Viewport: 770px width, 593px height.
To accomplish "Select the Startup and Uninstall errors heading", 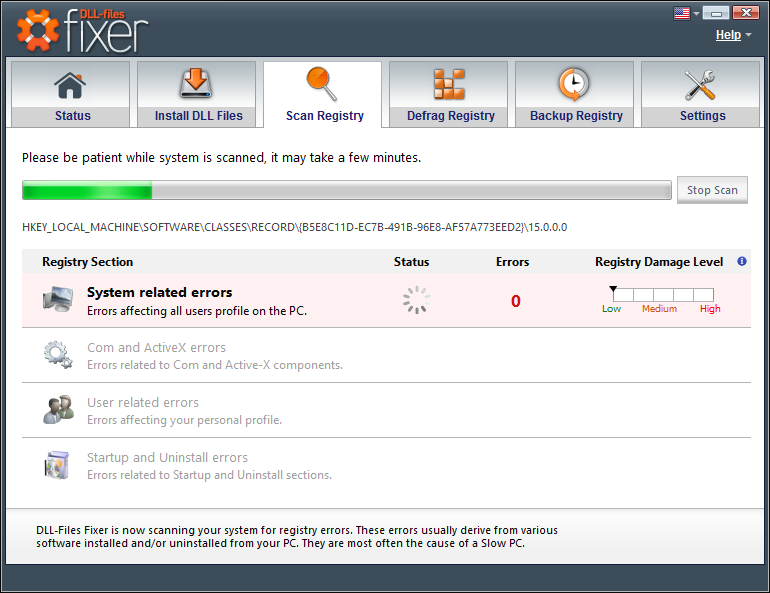I will click(167, 458).
